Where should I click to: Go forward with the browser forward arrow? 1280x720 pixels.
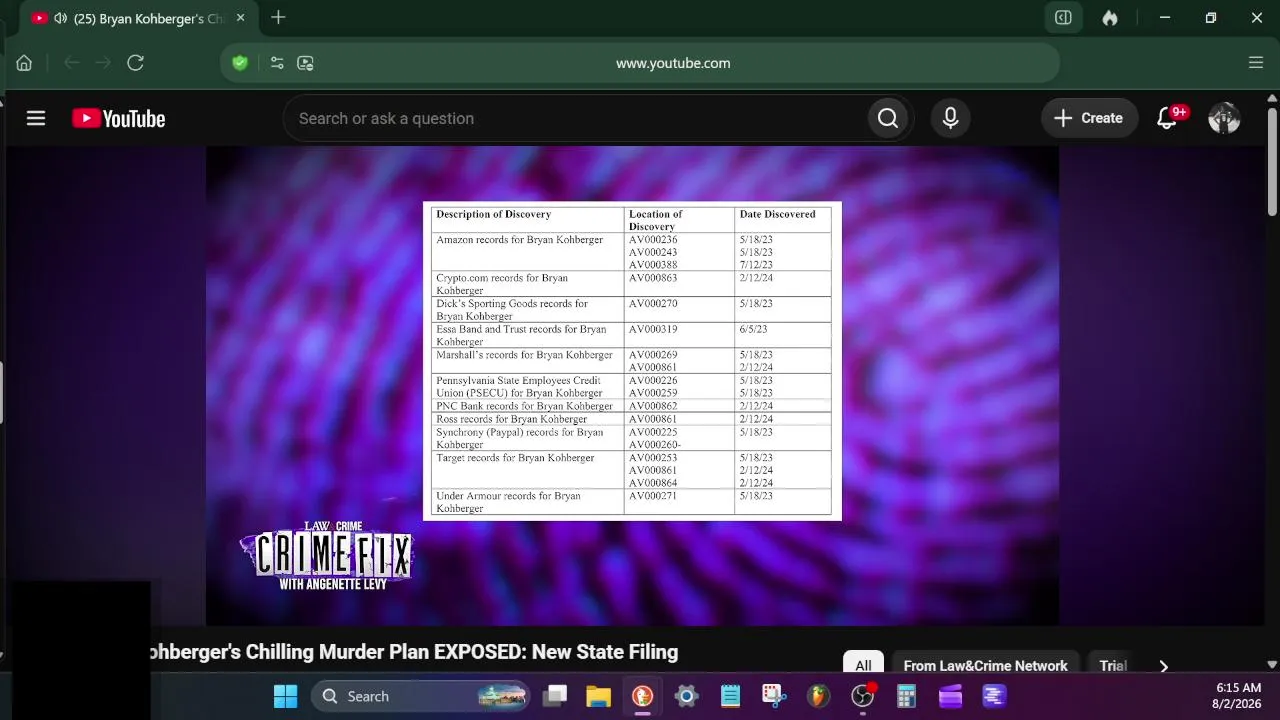click(103, 63)
